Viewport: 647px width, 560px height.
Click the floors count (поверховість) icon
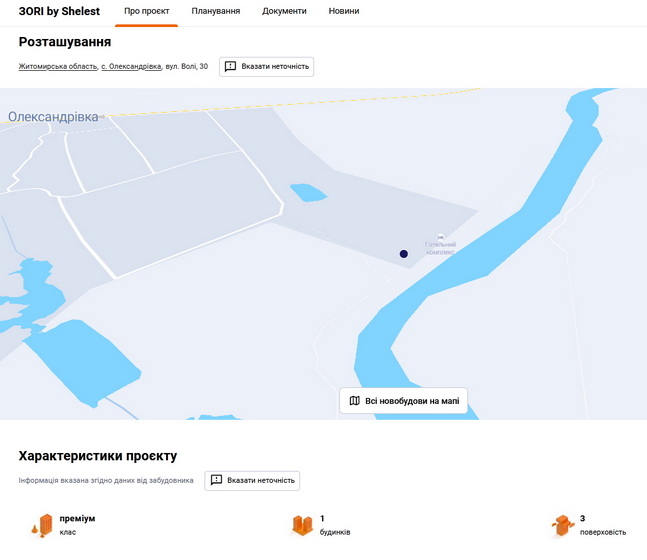(562, 525)
